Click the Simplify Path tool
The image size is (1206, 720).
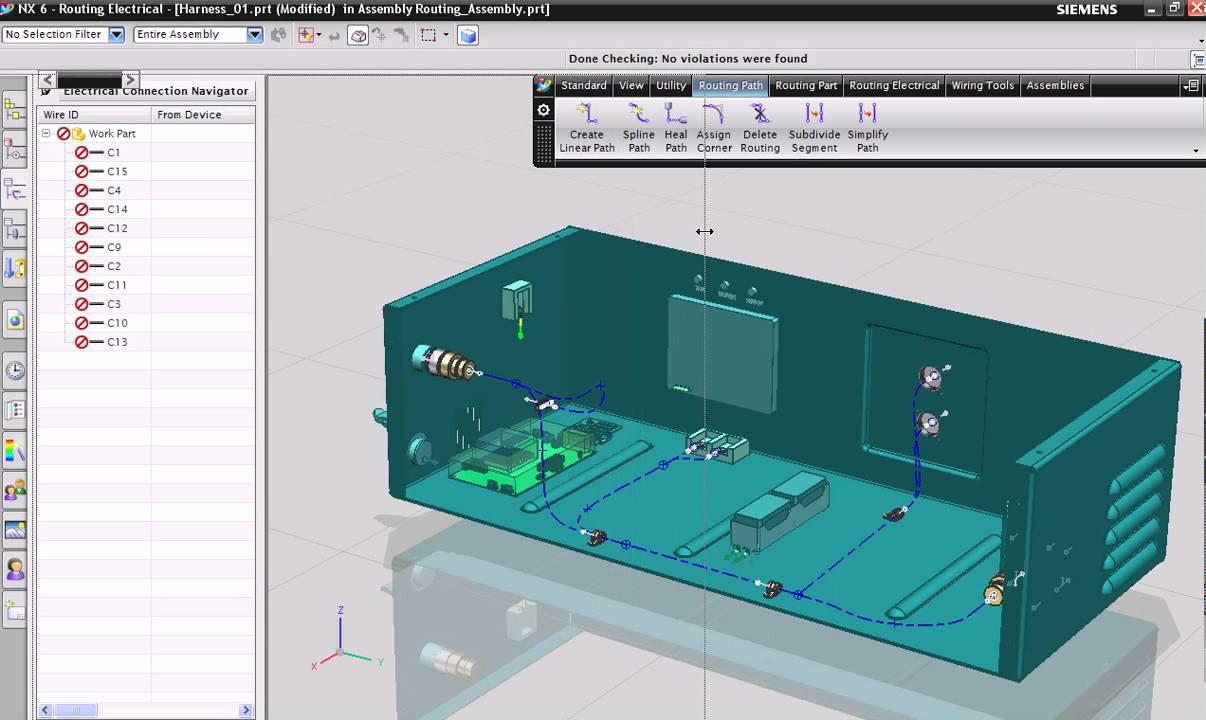pyautogui.click(x=867, y=128)
